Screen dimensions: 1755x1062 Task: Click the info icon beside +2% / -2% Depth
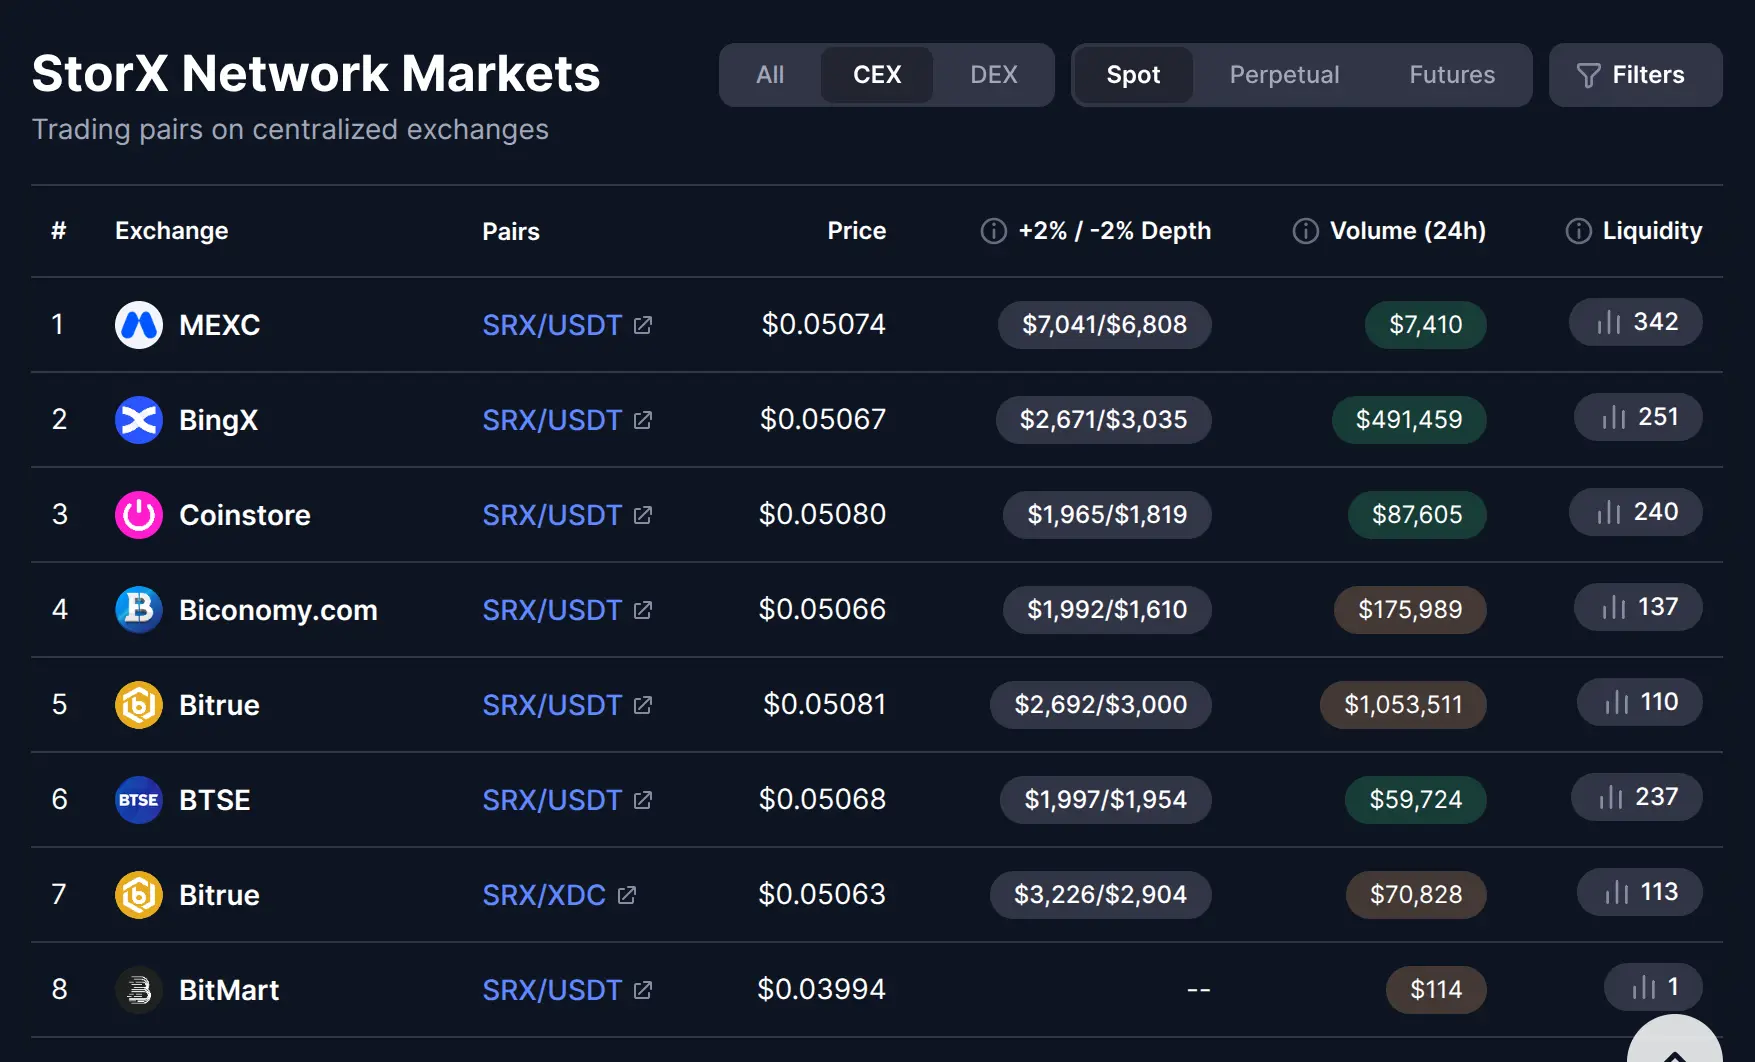(993, 231)
